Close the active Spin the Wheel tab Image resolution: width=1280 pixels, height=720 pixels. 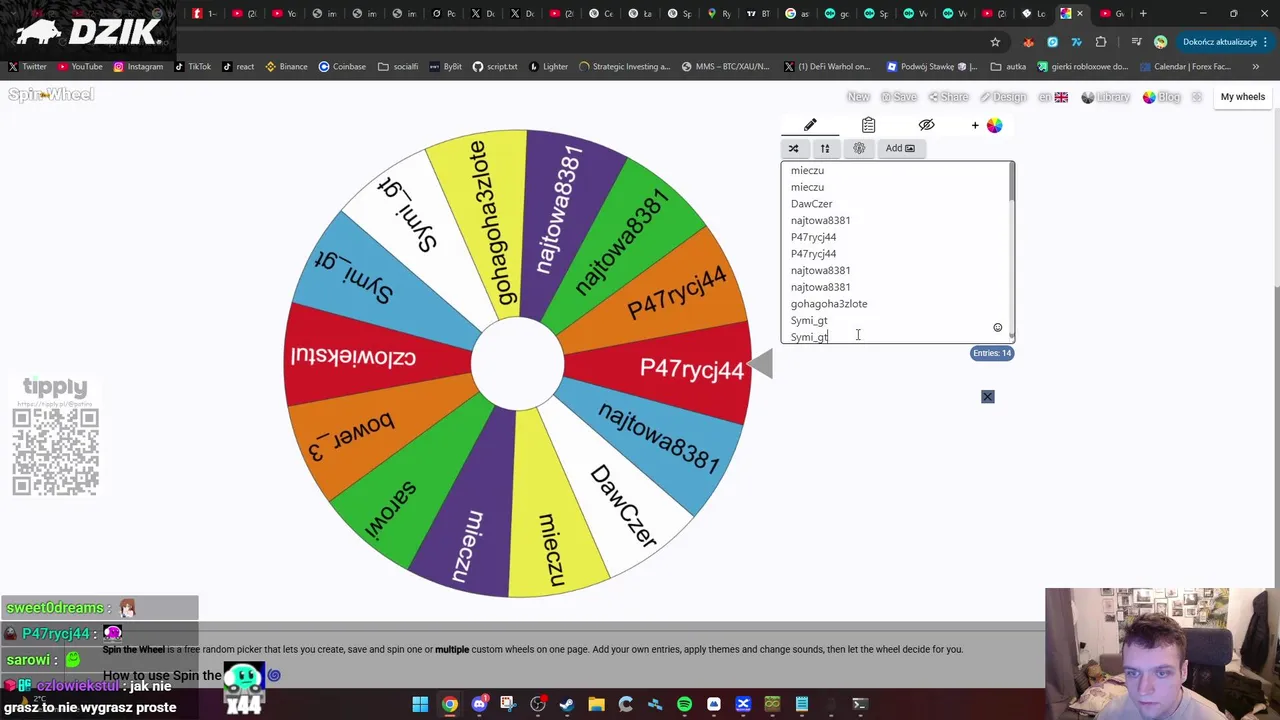[1079, 13]
